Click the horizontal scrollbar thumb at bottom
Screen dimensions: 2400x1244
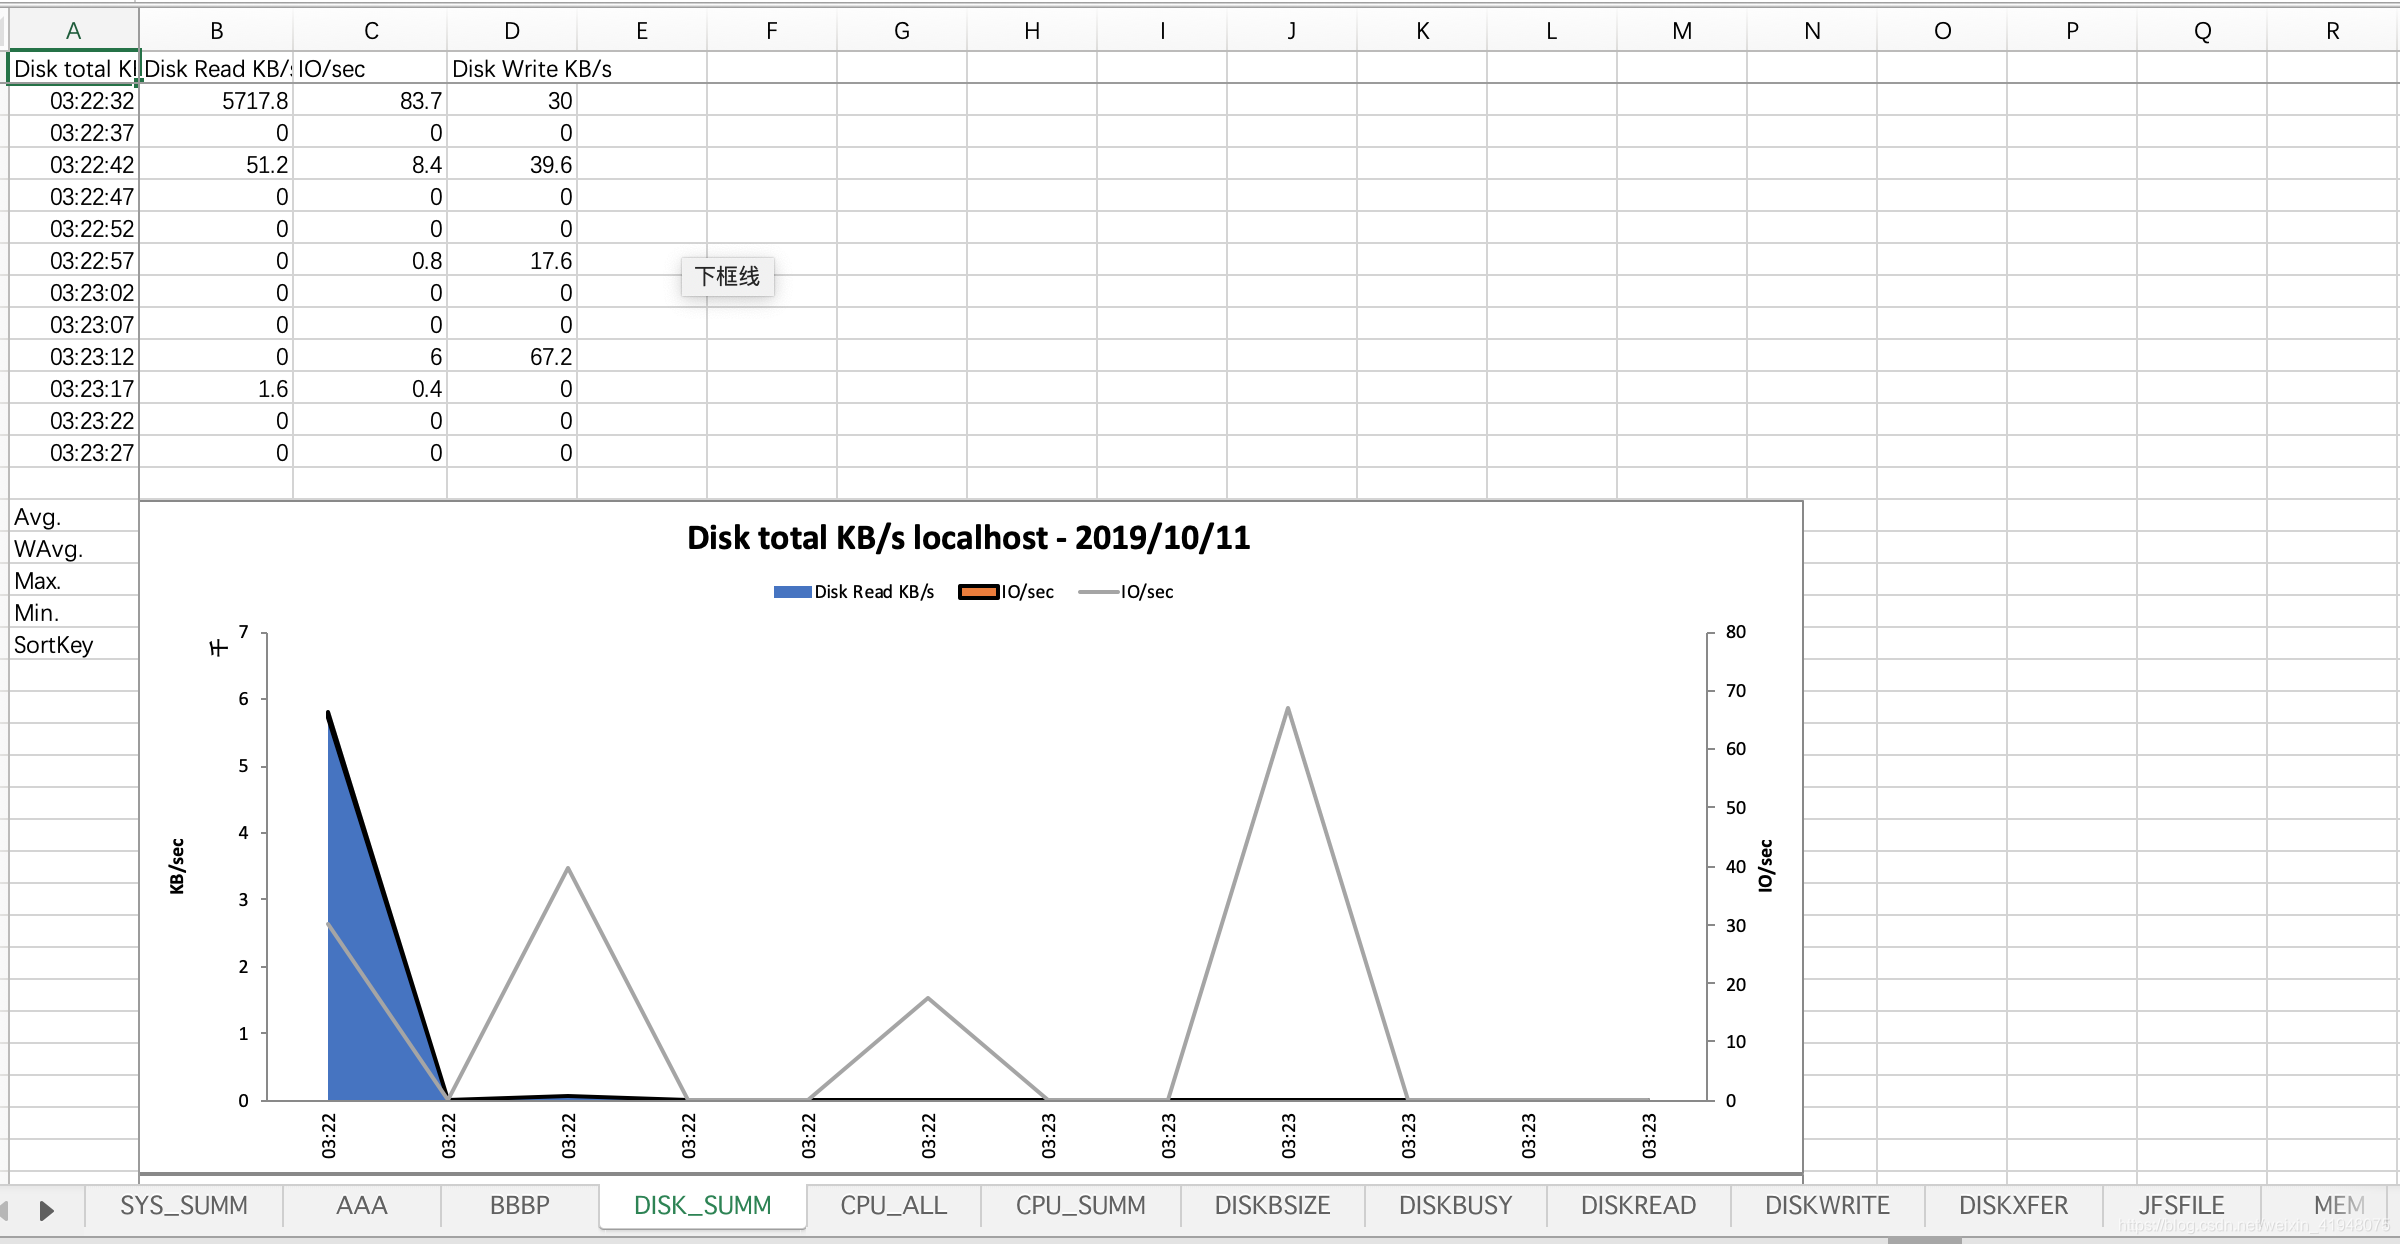(1924, 1240)
